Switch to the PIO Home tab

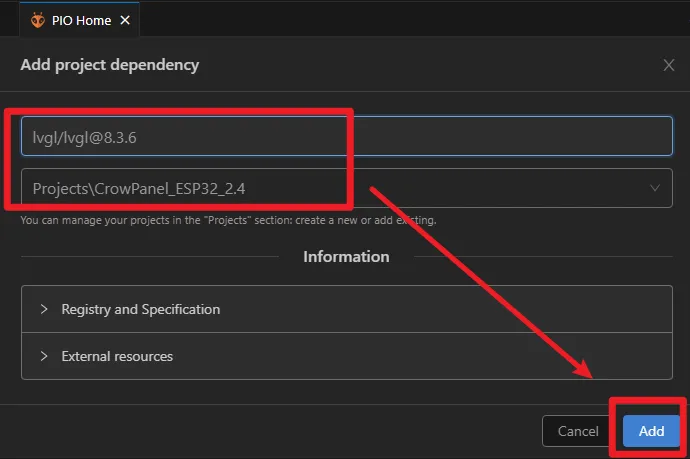coord(81,20)
